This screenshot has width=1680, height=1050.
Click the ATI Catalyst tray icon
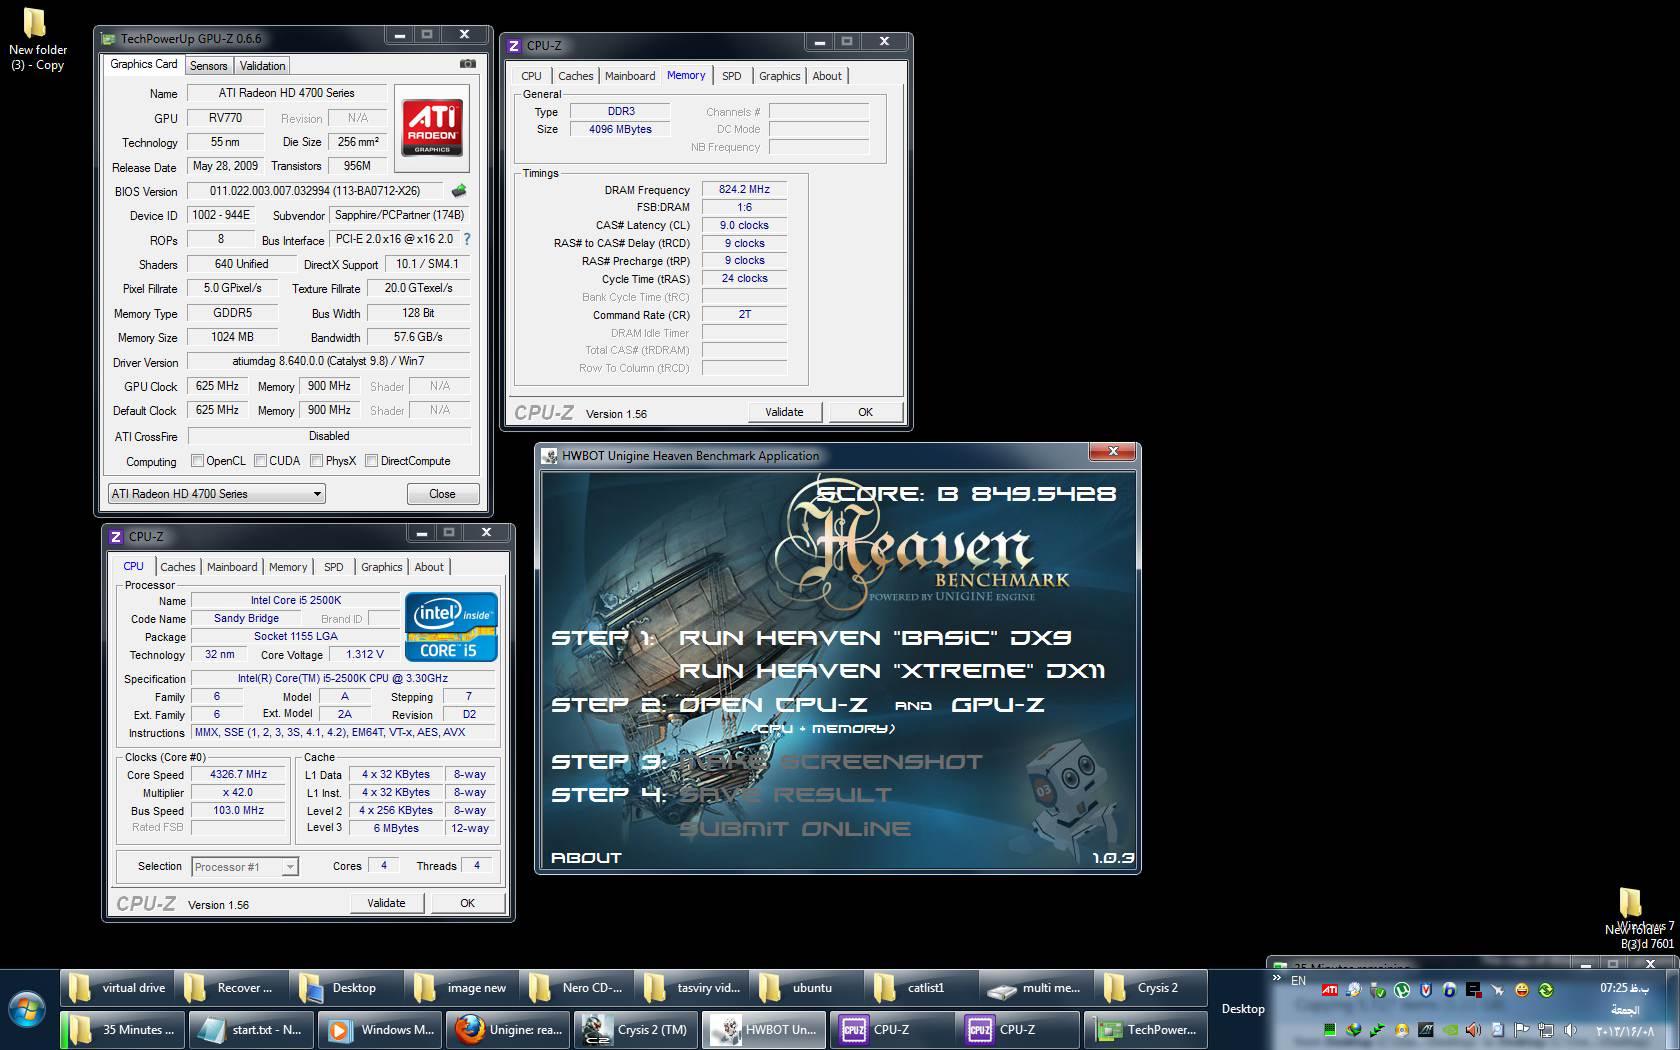(x=1330, y=990)
